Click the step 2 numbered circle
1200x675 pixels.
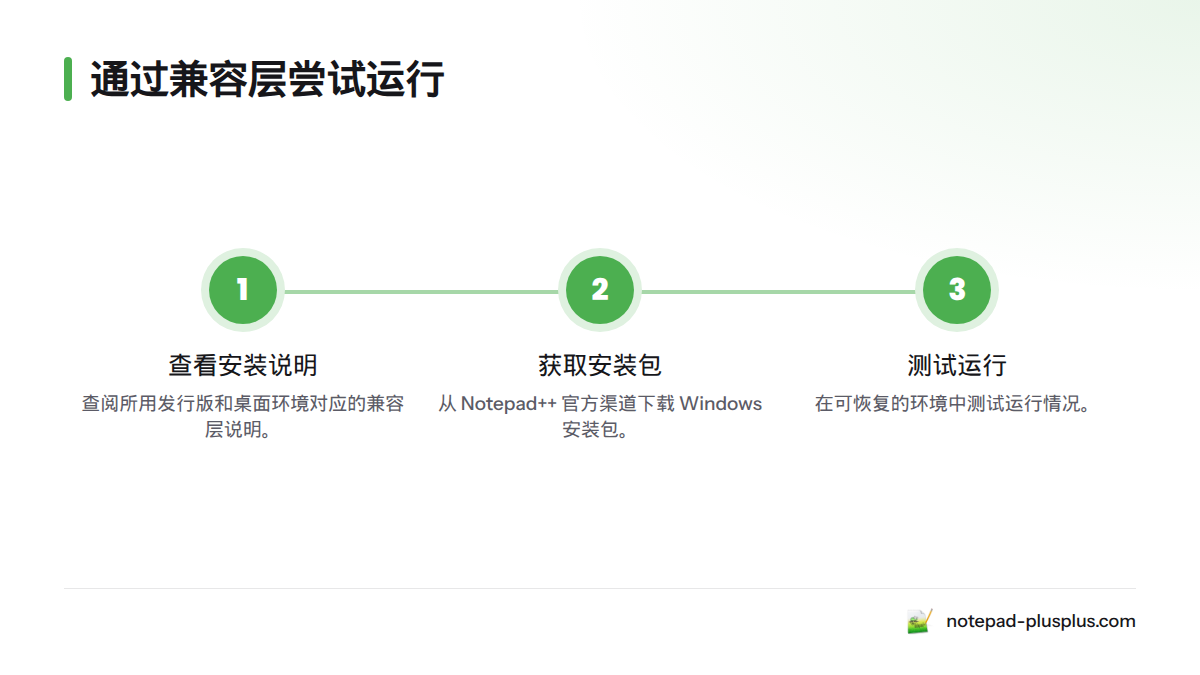pos(600,290)
